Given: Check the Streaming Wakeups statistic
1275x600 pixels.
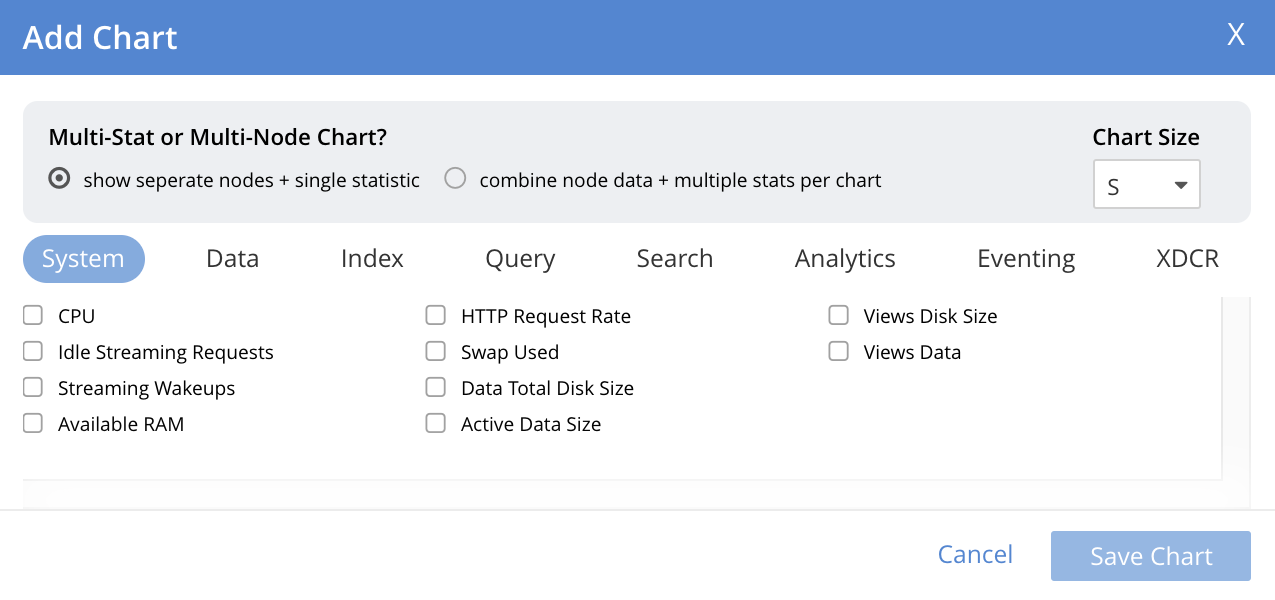Looking at the screenshot, I should click(32, 387).
